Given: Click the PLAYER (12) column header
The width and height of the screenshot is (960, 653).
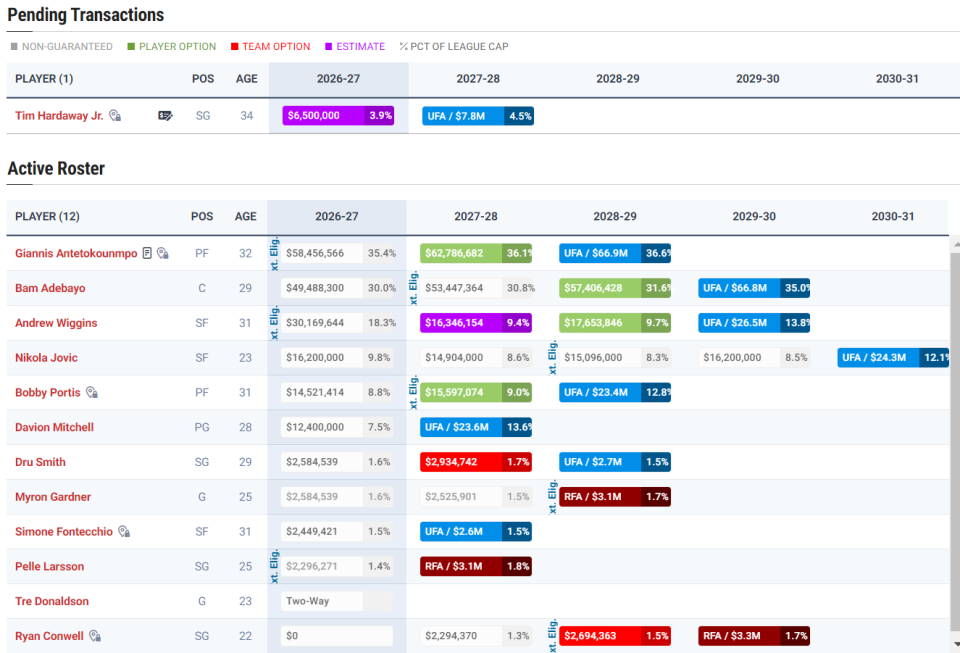Looking at the screenshot, I should [x=47, y=217].
